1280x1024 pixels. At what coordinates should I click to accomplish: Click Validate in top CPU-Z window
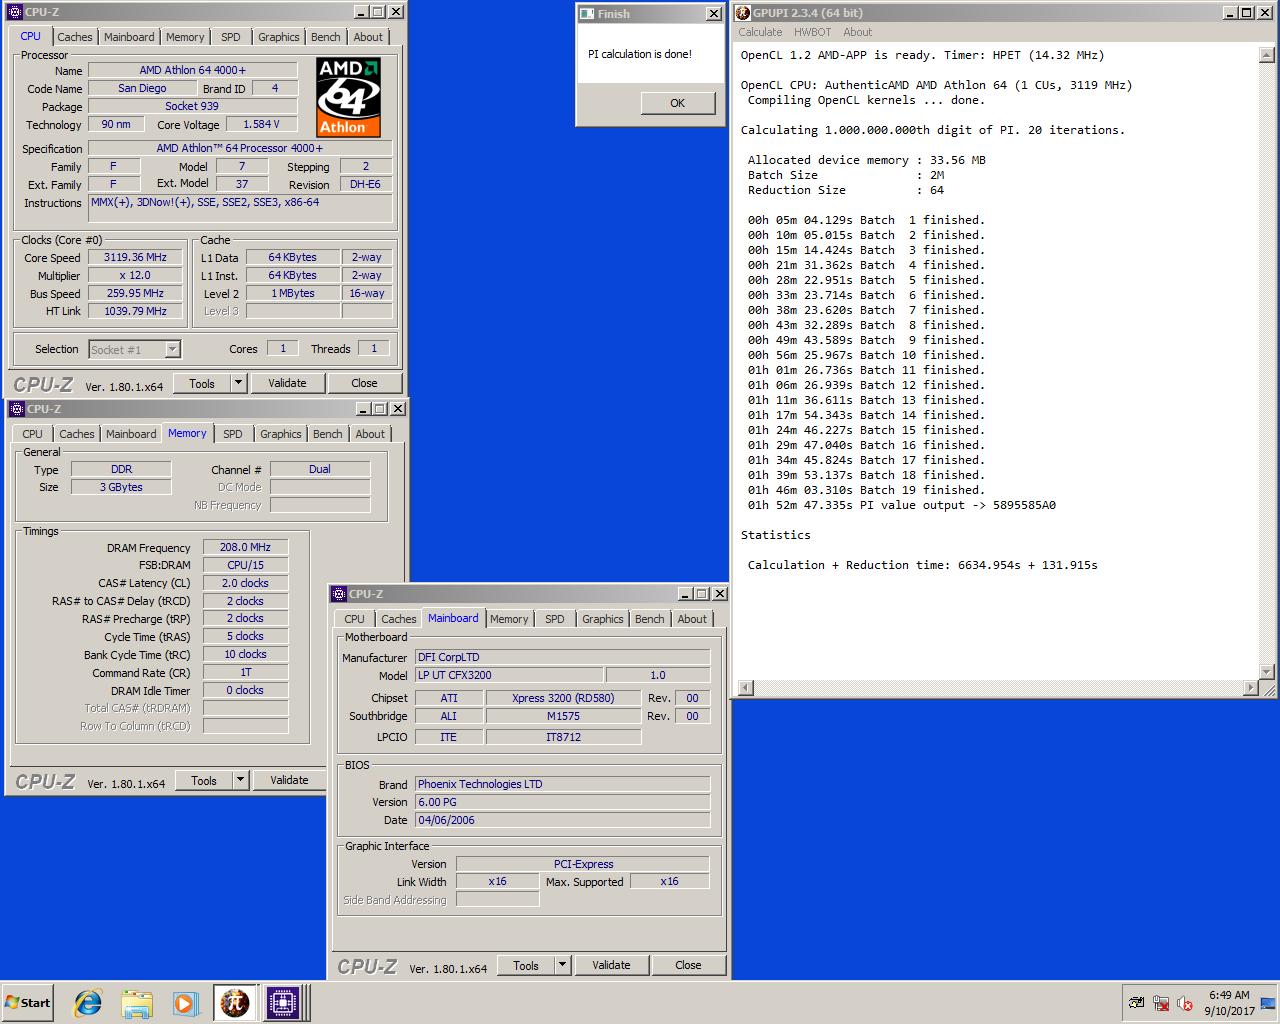[x=287, y=383]
